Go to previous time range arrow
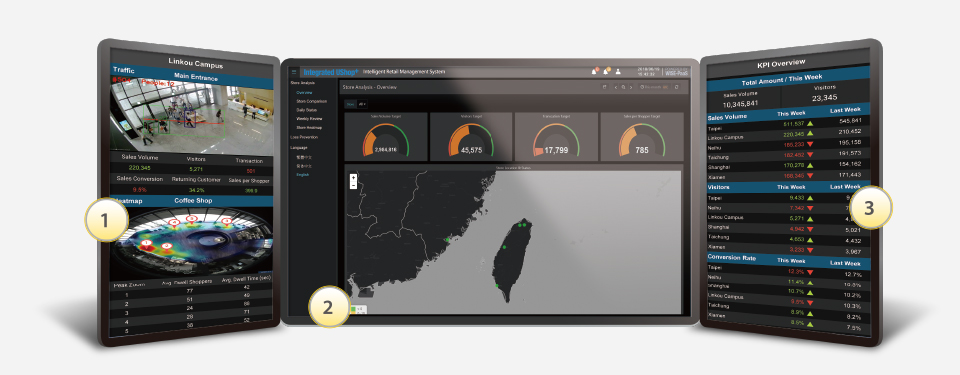This screenshot has width=960, height=375. coord(616,88)
